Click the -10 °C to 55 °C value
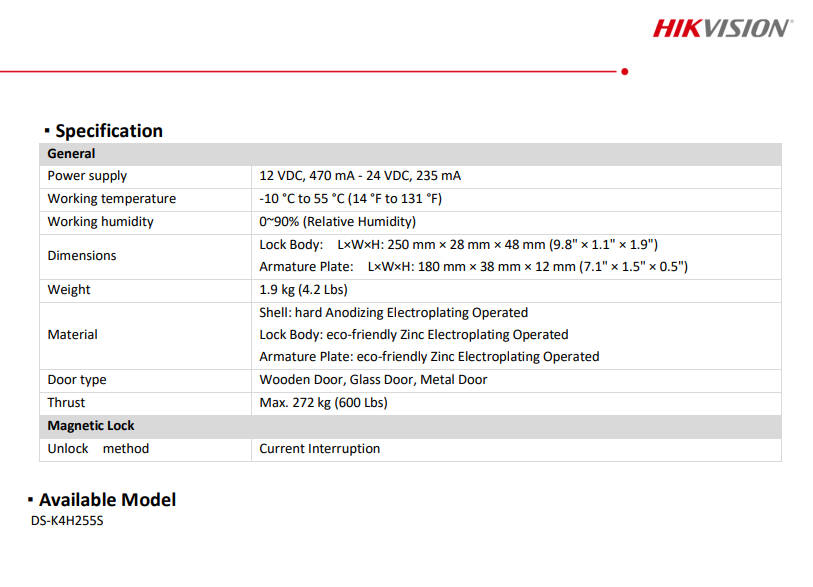 coord(350,199)
